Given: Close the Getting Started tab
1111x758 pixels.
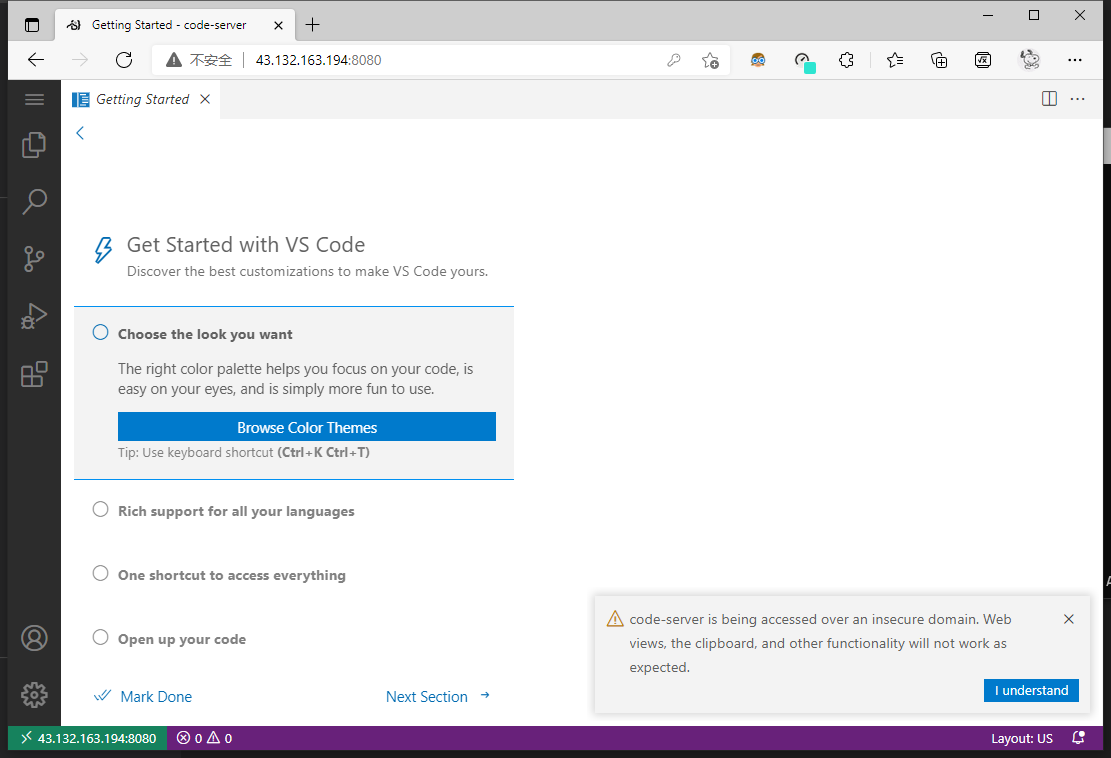Looking at the screenshot, I should click(205, 99).
